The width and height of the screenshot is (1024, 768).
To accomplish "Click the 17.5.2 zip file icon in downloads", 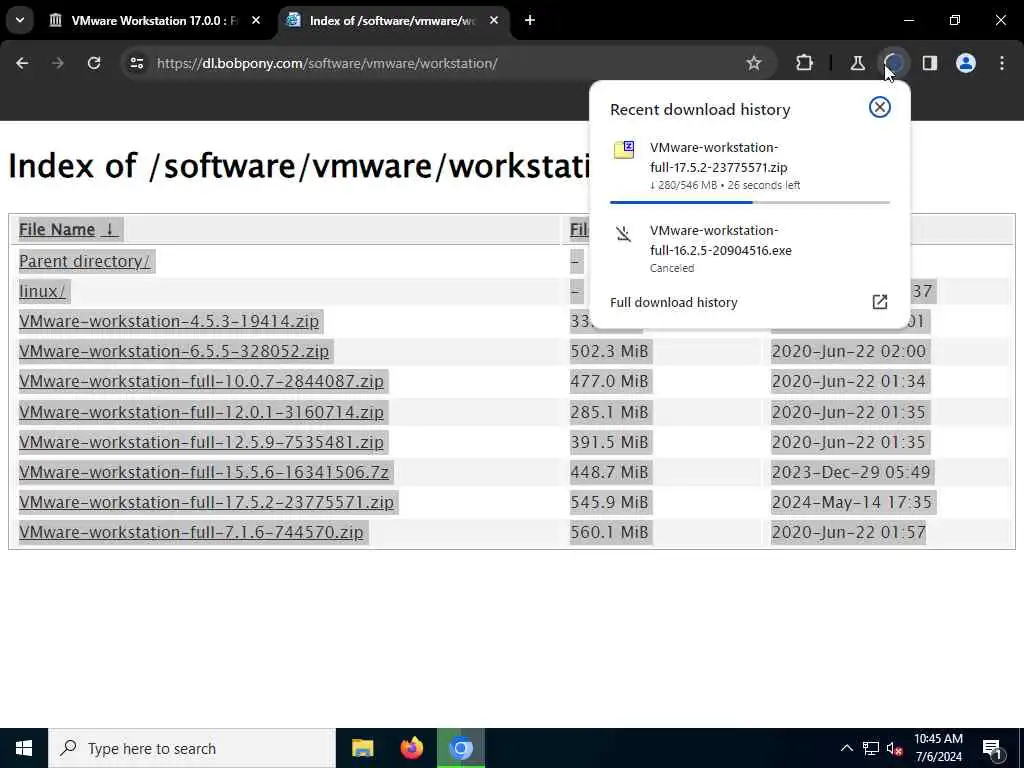I will 624,150.
